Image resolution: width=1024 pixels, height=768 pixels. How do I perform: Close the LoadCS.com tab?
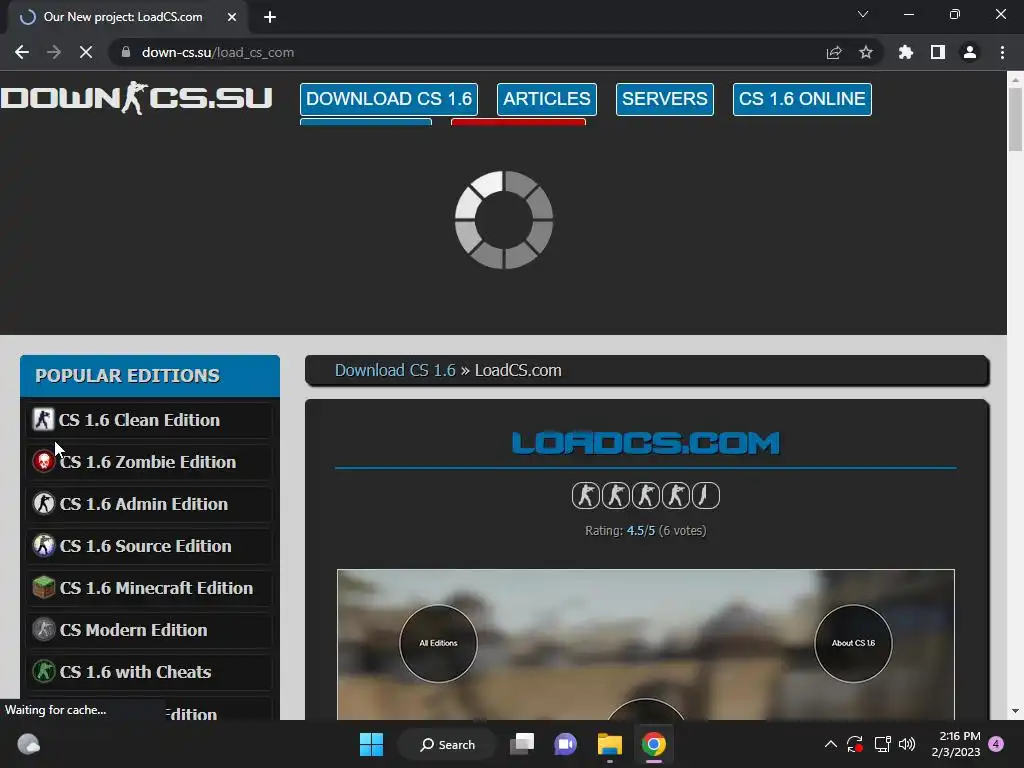[x=232, y=17]
